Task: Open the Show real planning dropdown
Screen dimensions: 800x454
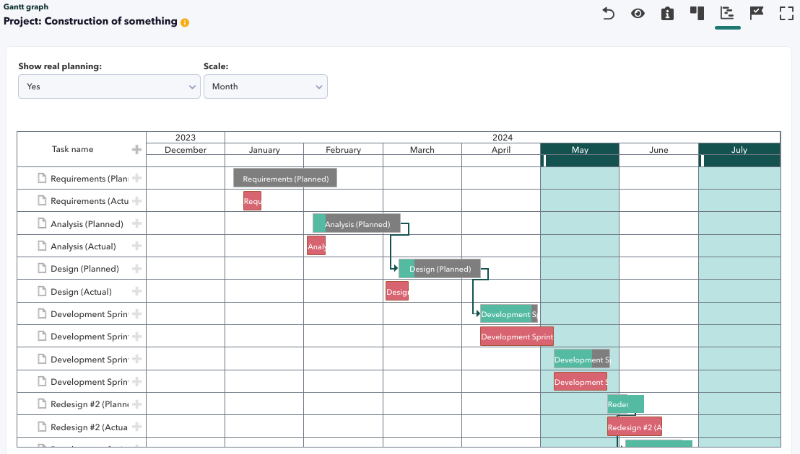Action: pyautogui.click(x=109, y=87)
